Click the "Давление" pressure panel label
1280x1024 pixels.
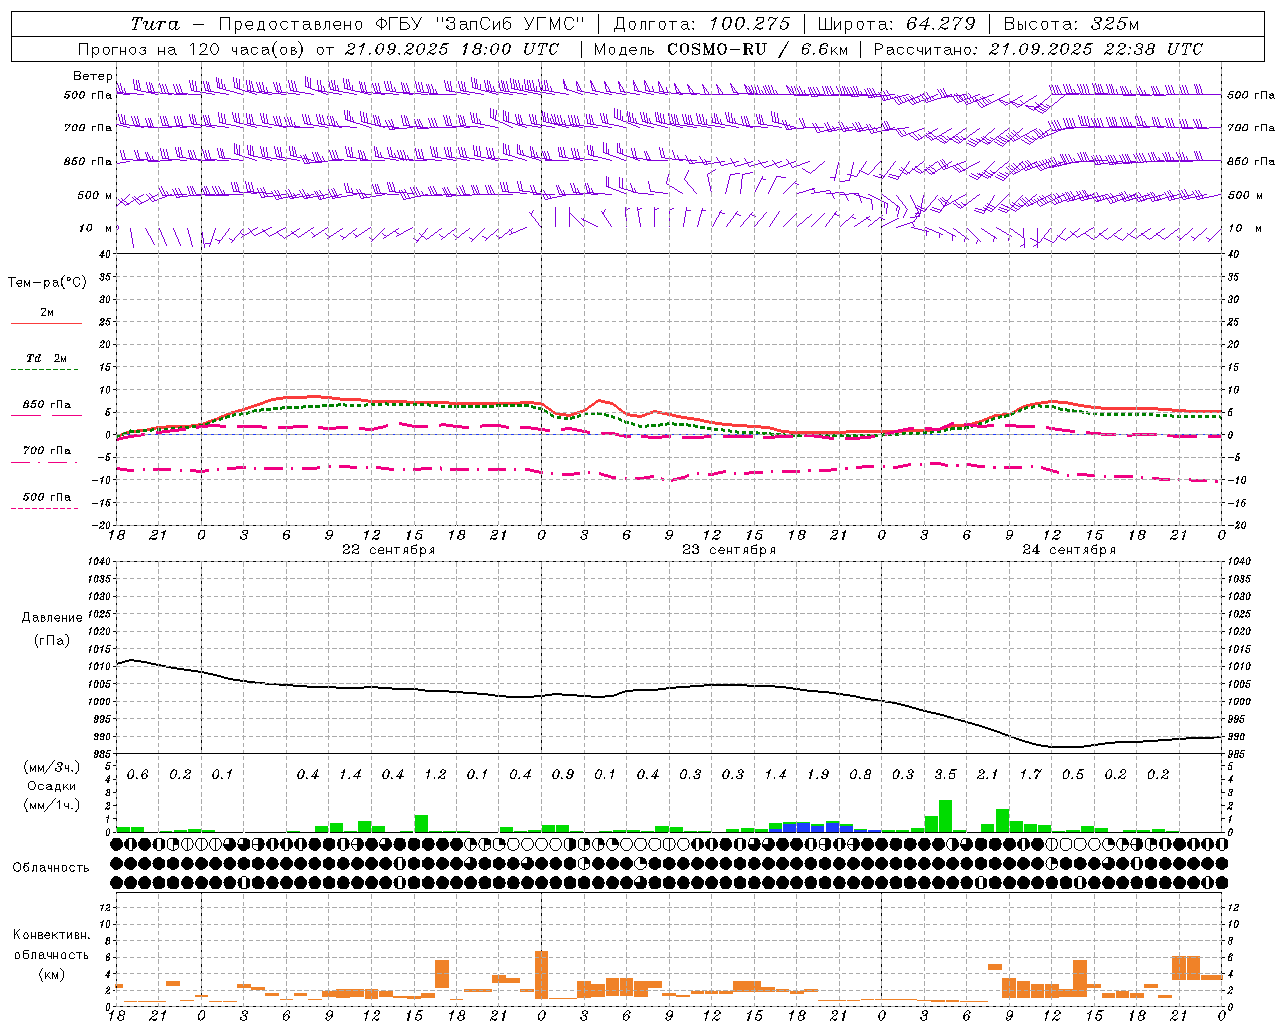coord(52,618)
